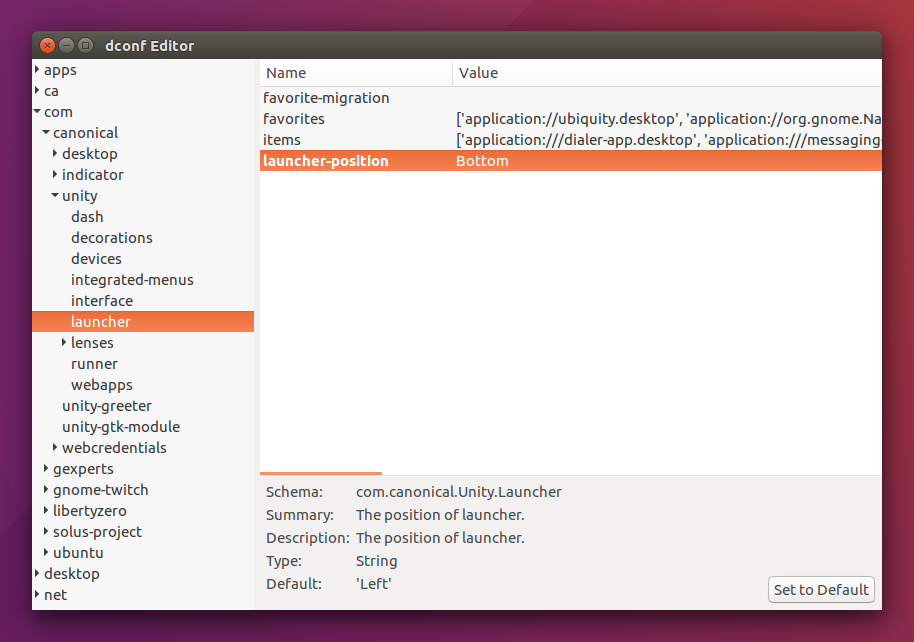Select the webapps tree item

(x=101, y=385)
